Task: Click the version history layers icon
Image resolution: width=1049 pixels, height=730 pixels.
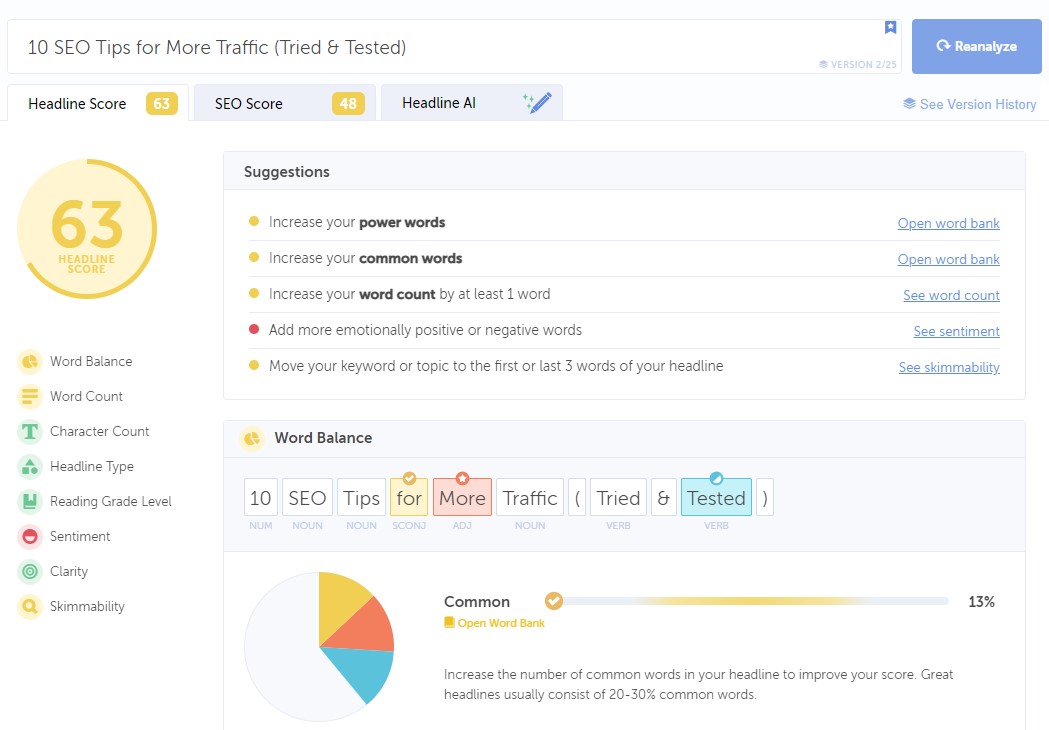Action: coord(909,104)
